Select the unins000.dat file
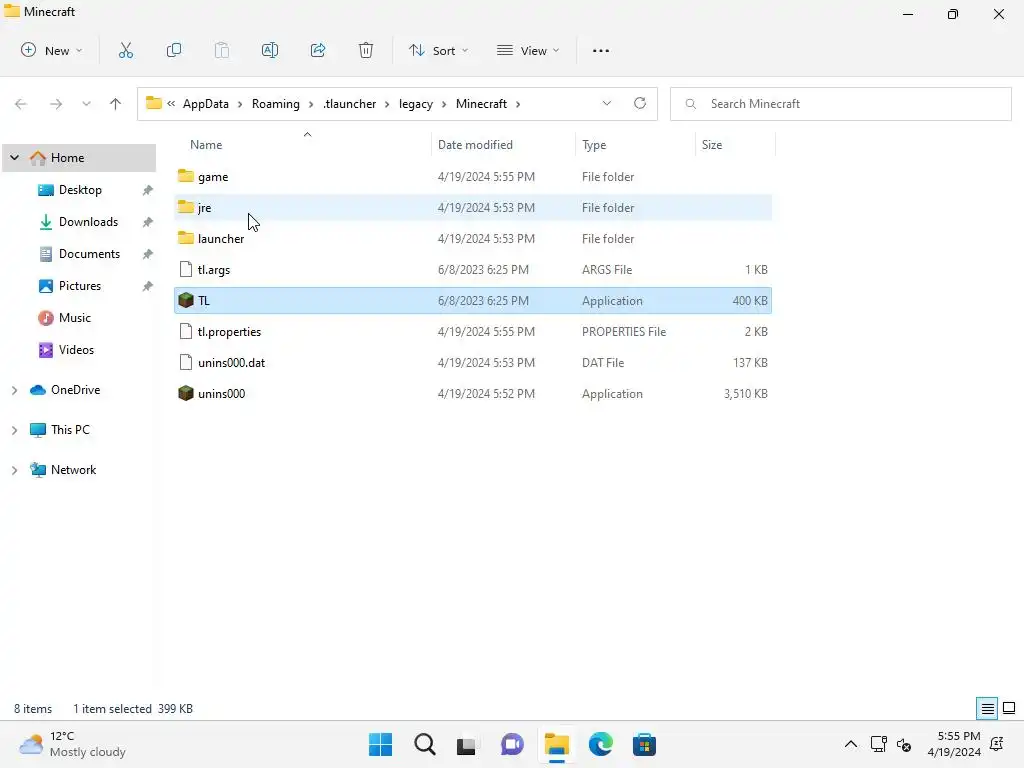This screenshot has width=1024, height=768. point(473,362)
